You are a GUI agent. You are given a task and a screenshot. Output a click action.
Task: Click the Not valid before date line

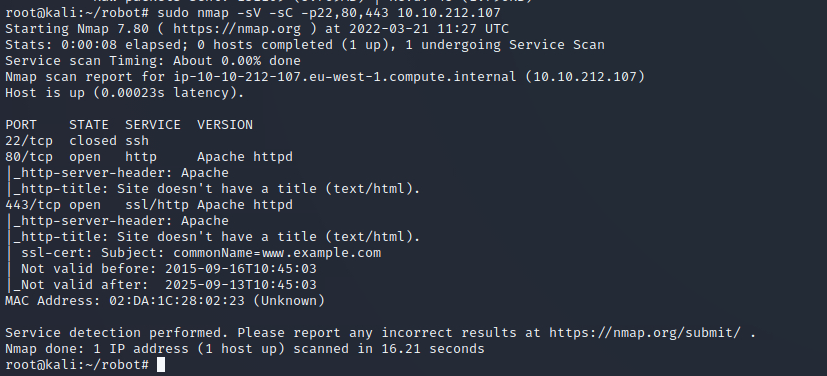click(169, 268)
